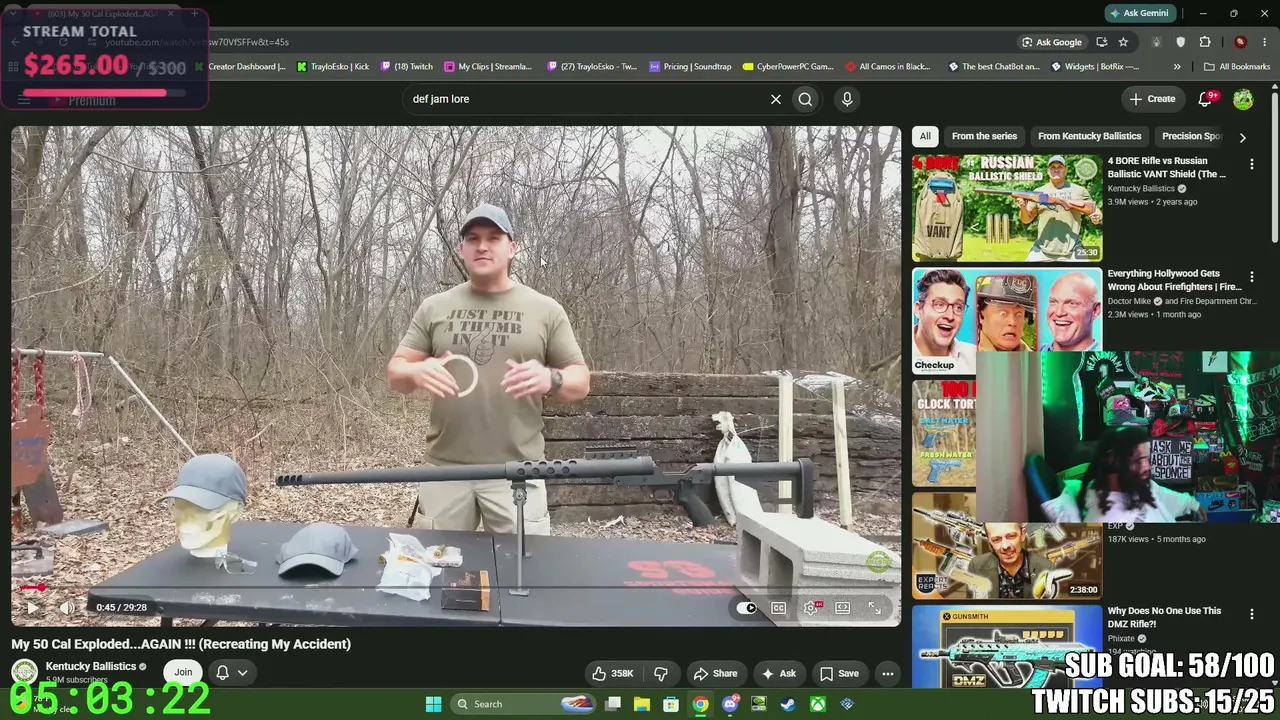Open the Chrome profile avatar
The image size is (1280, 720).
coord(1240,42)
